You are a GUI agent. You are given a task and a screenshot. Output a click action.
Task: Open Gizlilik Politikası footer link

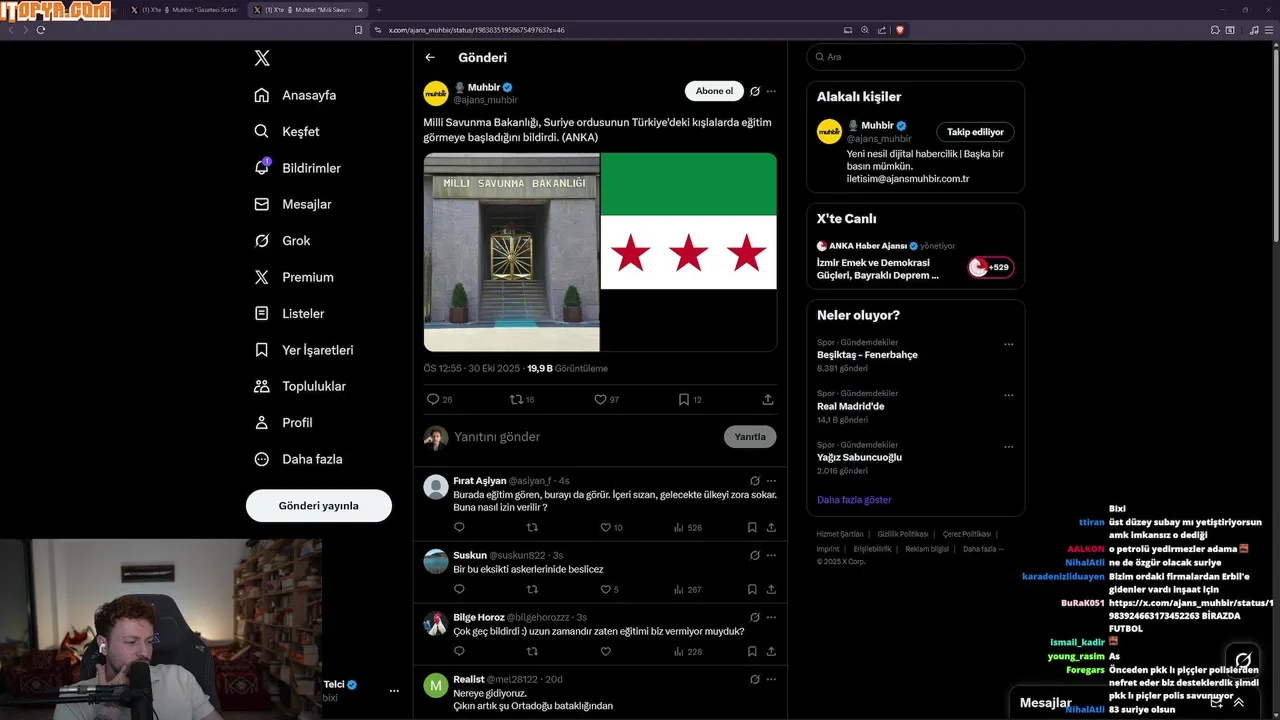tap(903, 534)
